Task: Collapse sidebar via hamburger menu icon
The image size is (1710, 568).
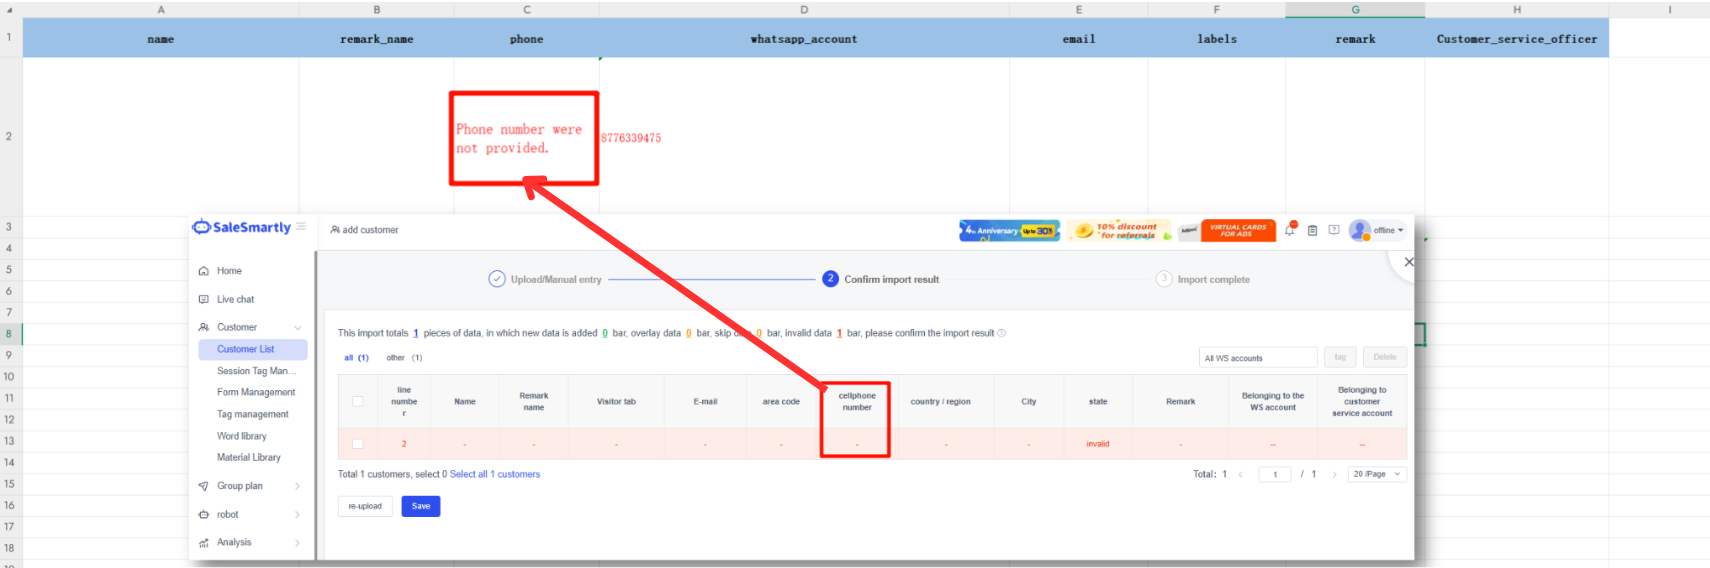Action: tap(301, 227)
